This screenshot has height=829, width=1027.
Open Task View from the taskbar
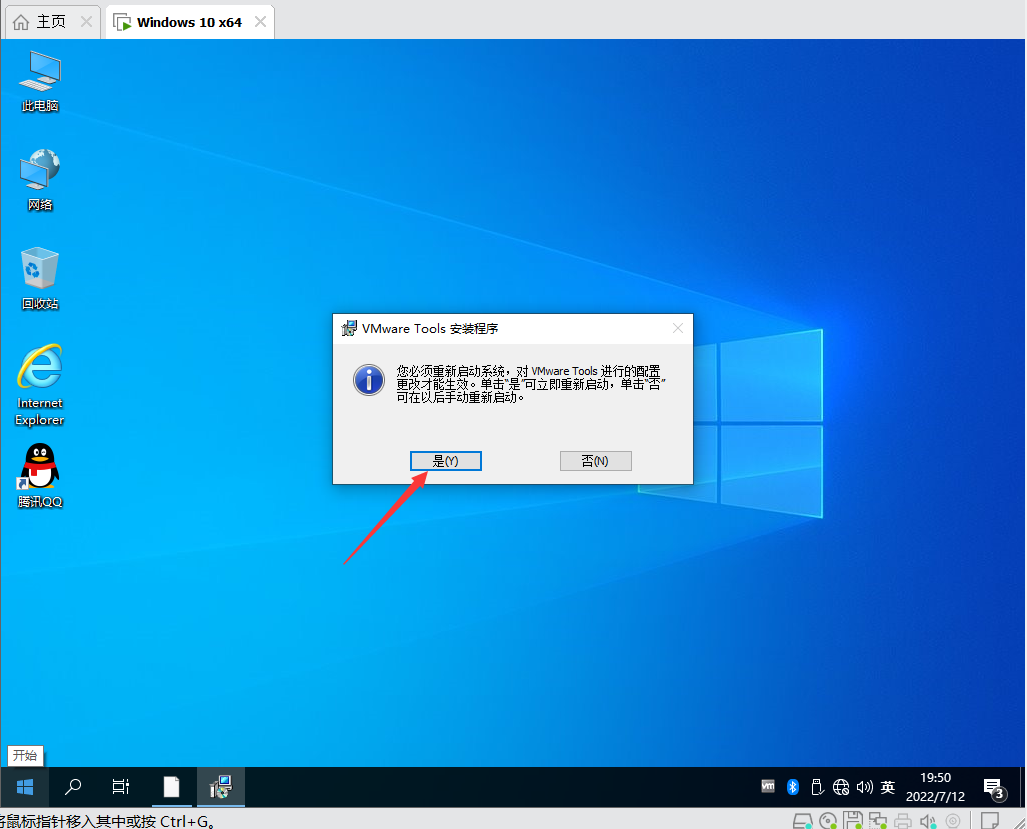[x=121, y=786]
